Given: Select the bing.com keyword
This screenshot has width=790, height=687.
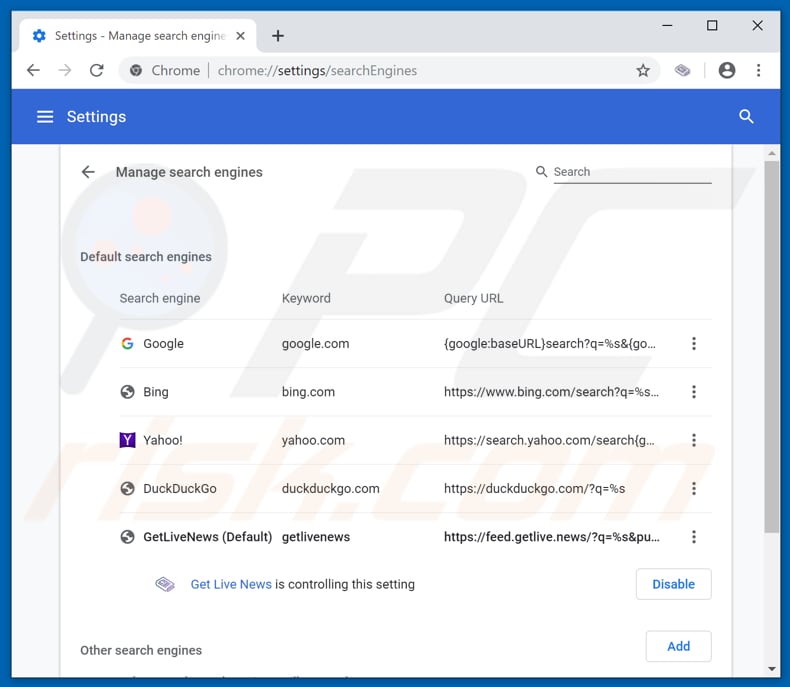Looking at the screenshot, I should pyautogui.click(x=308, y=392).
